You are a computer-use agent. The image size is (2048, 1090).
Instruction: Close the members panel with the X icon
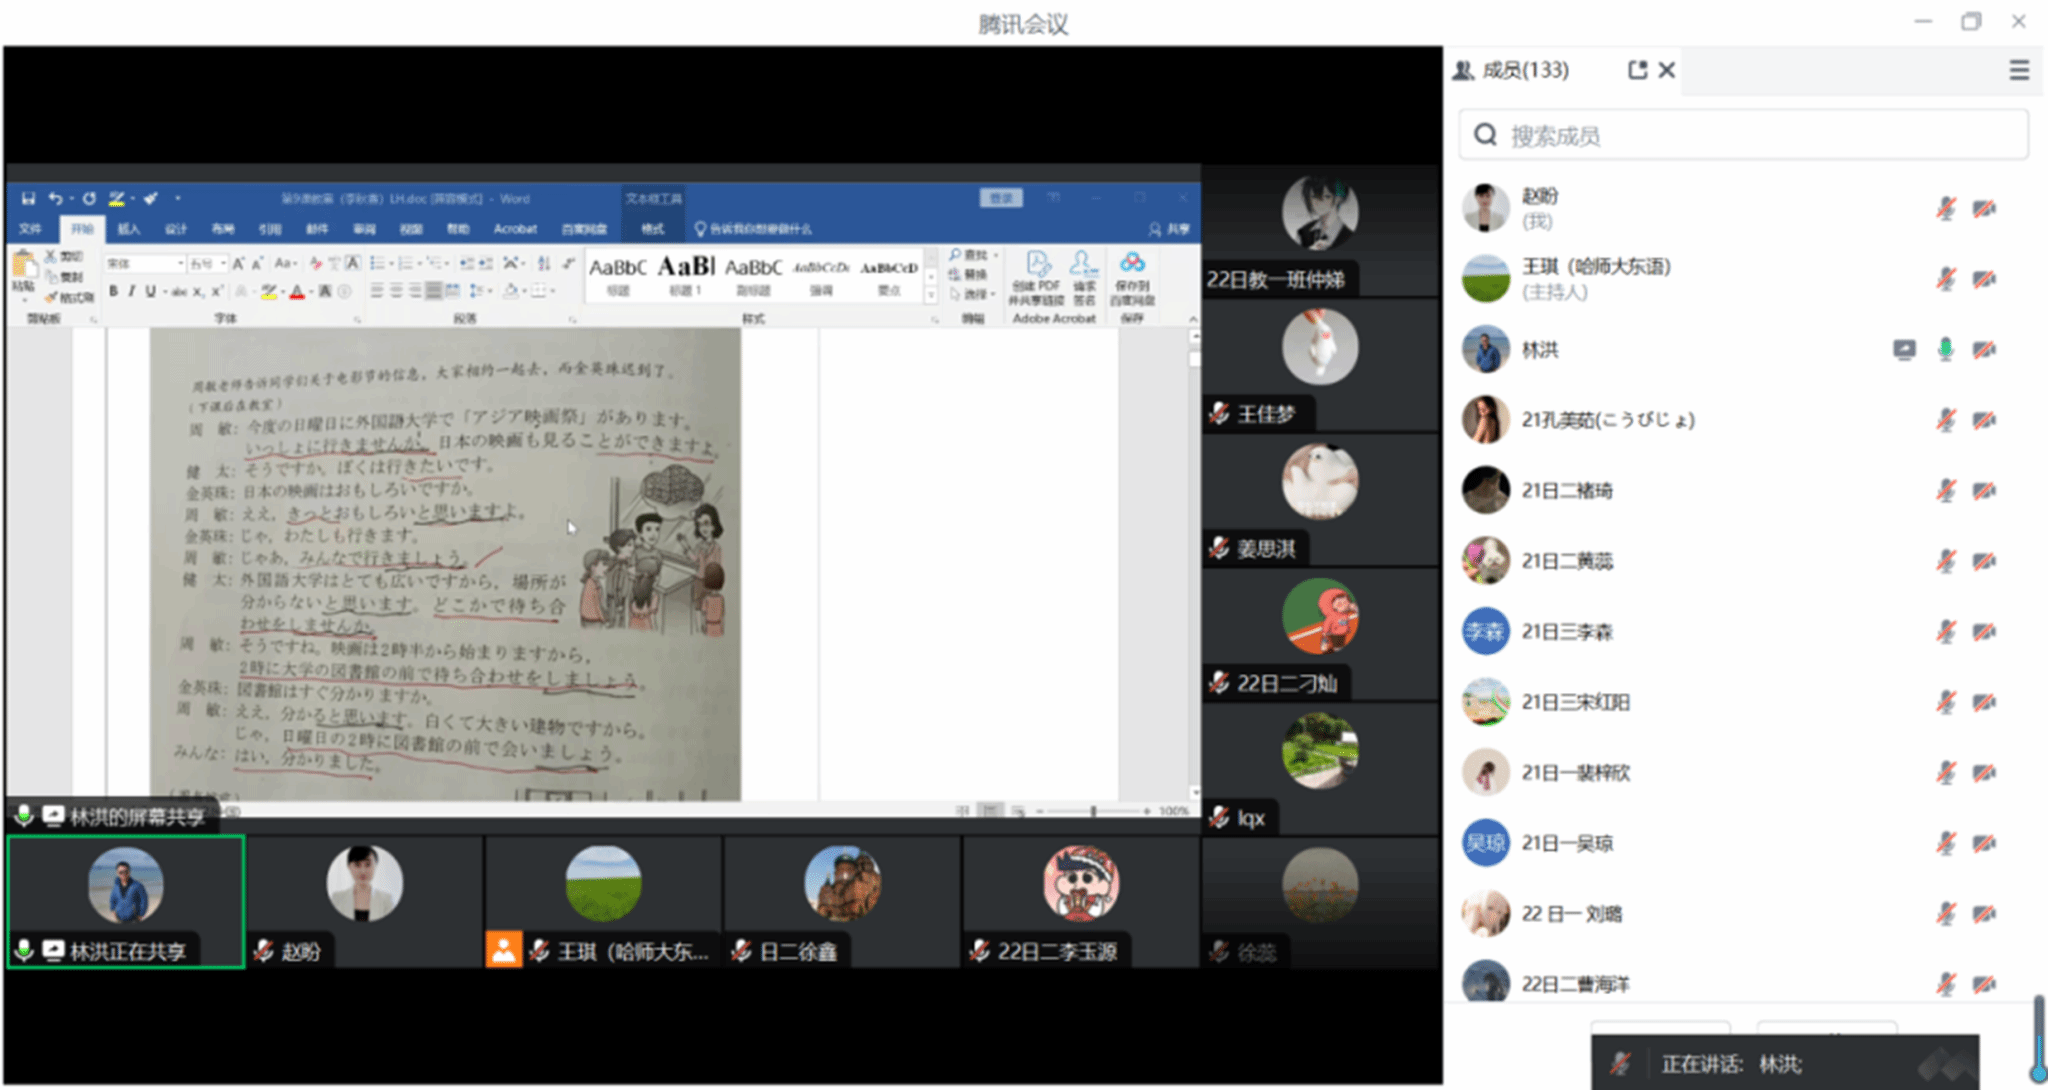coord(1667,70)
